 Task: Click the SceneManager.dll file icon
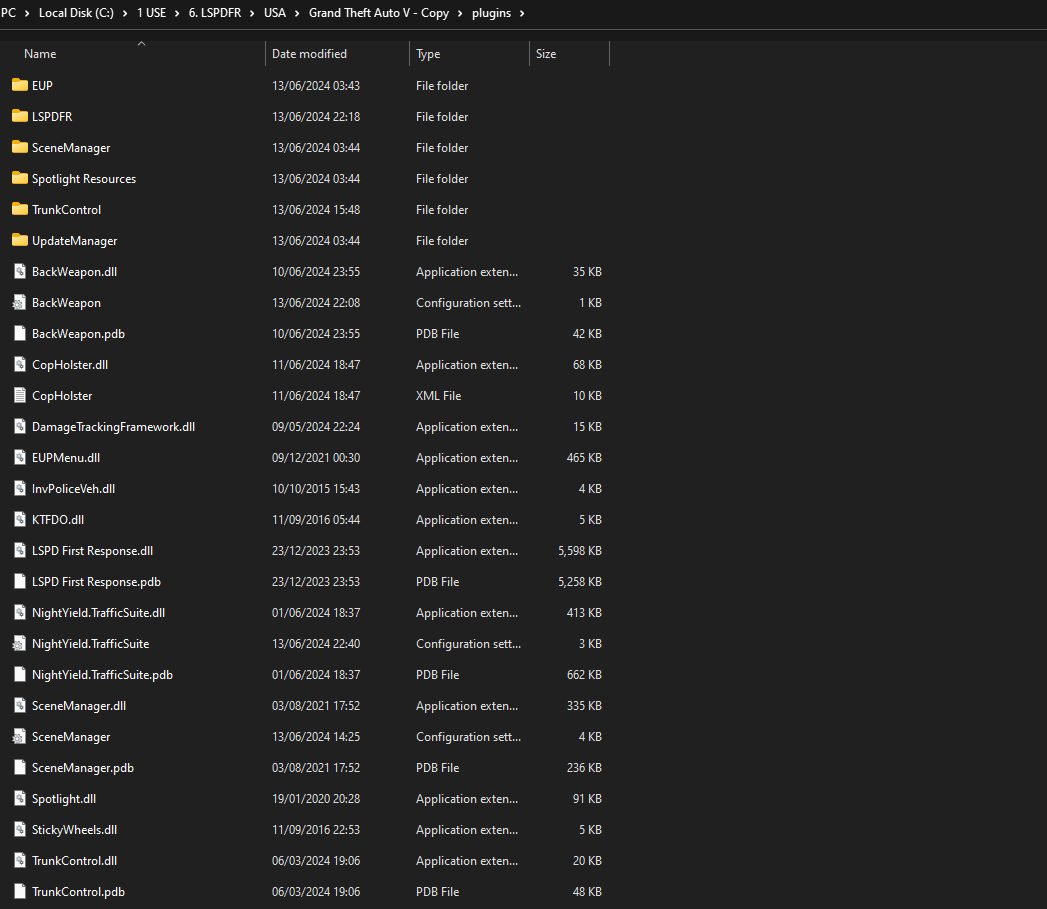click(x=20, y=705)
